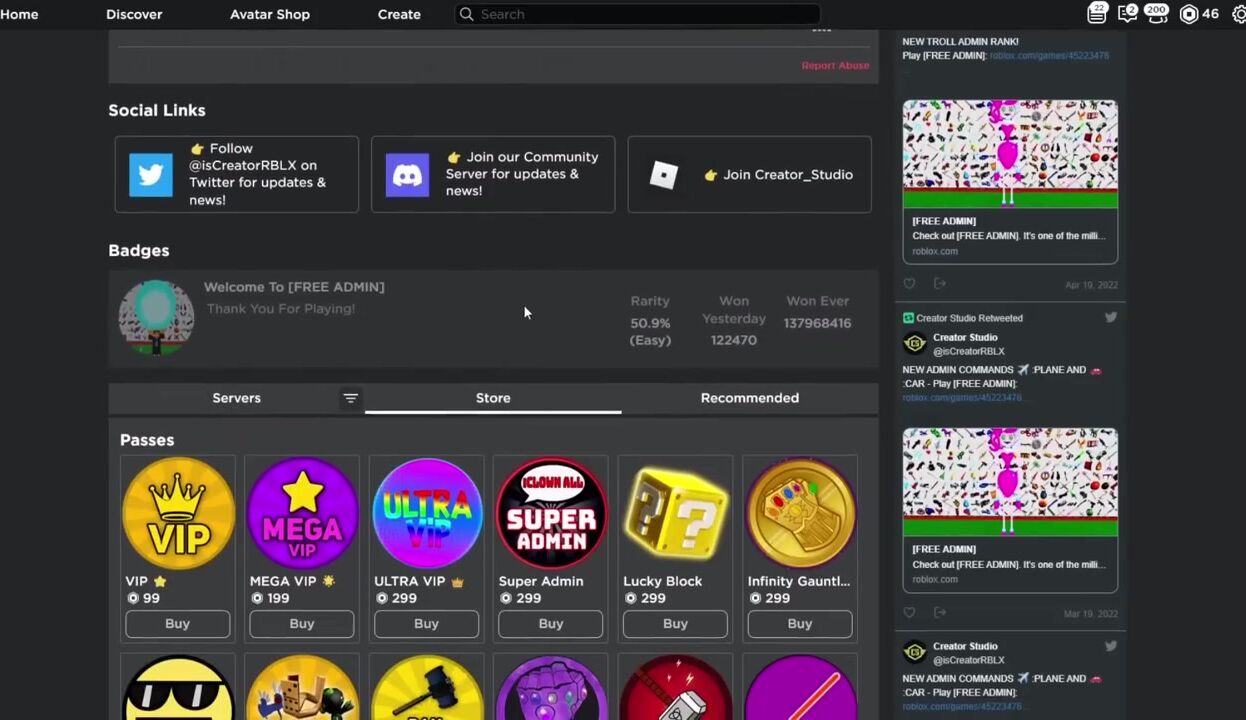Buy the Lucky Block pass
The height and width of the screenshot is (720, 1246).
click(675, 624)
